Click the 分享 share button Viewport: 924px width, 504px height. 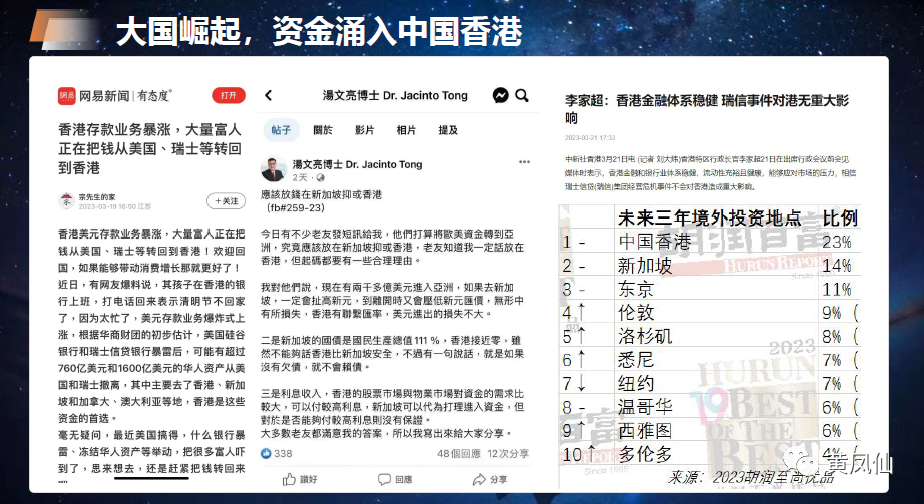click(x=490, y=479)
